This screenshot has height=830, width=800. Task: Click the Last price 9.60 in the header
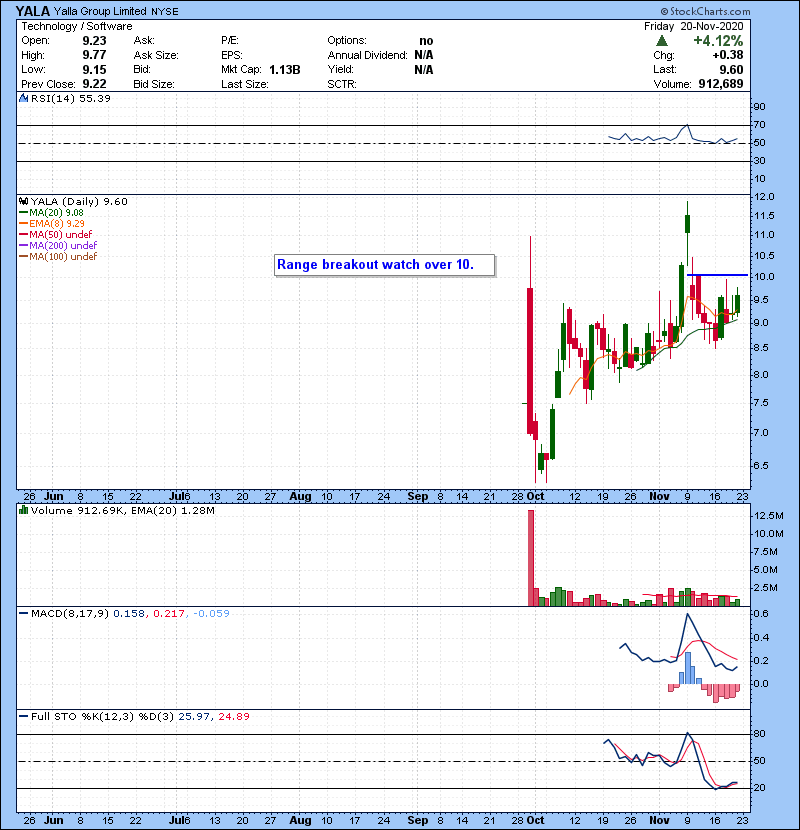pos(731,70)
